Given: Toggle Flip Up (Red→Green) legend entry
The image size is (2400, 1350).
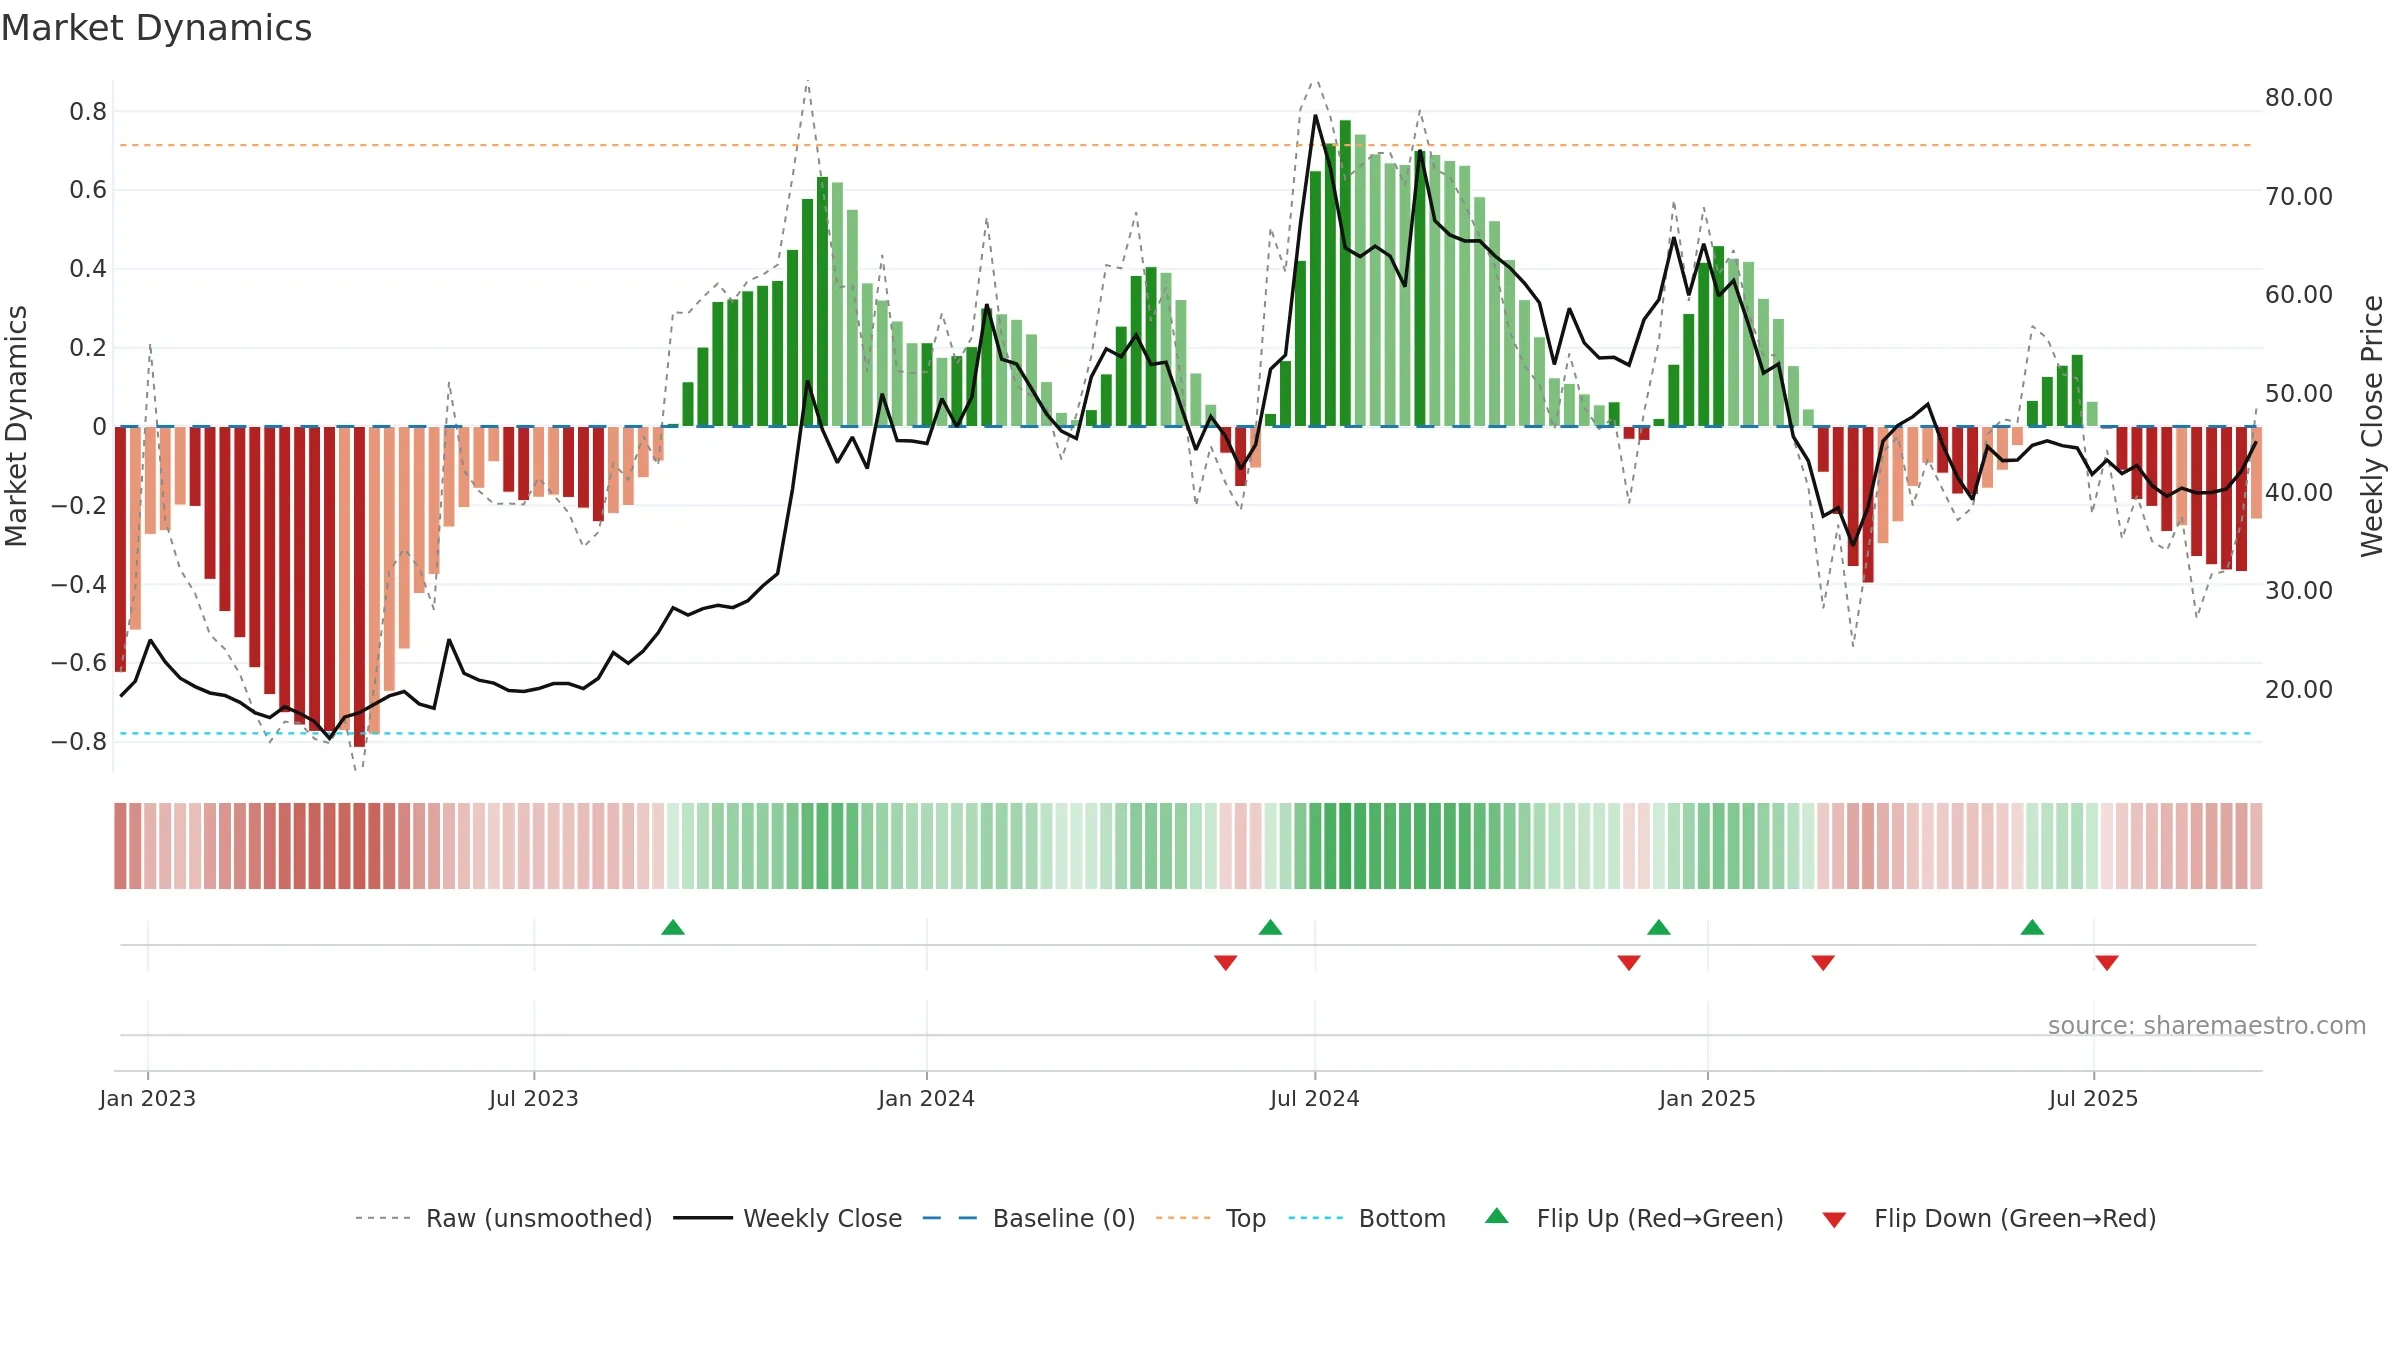Looking at the screenshot, I should (1634, 1218).
